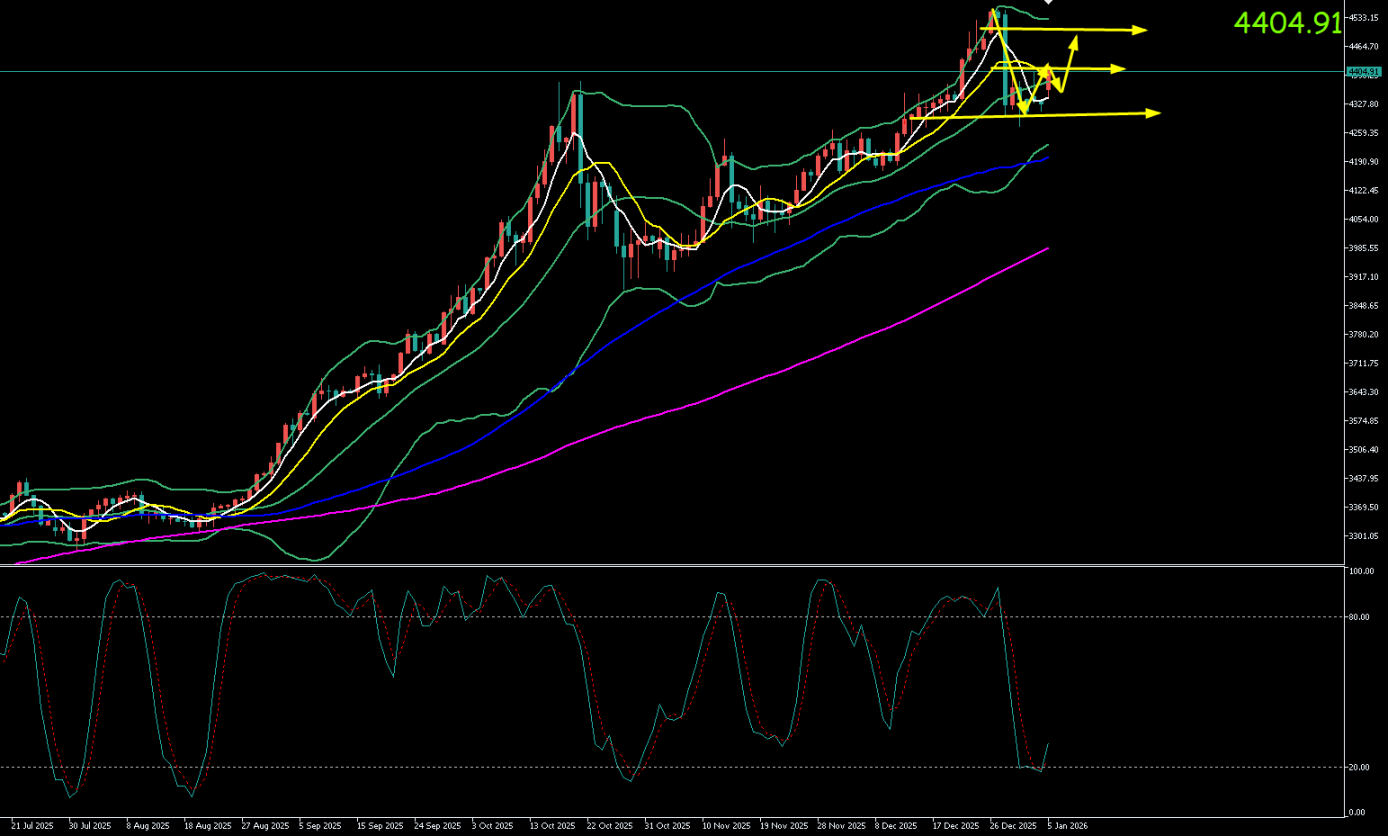The width and height of the screenshot is (1388, 836).
Task: Click the 13 Oct 2025 date label
Action: 553,826
